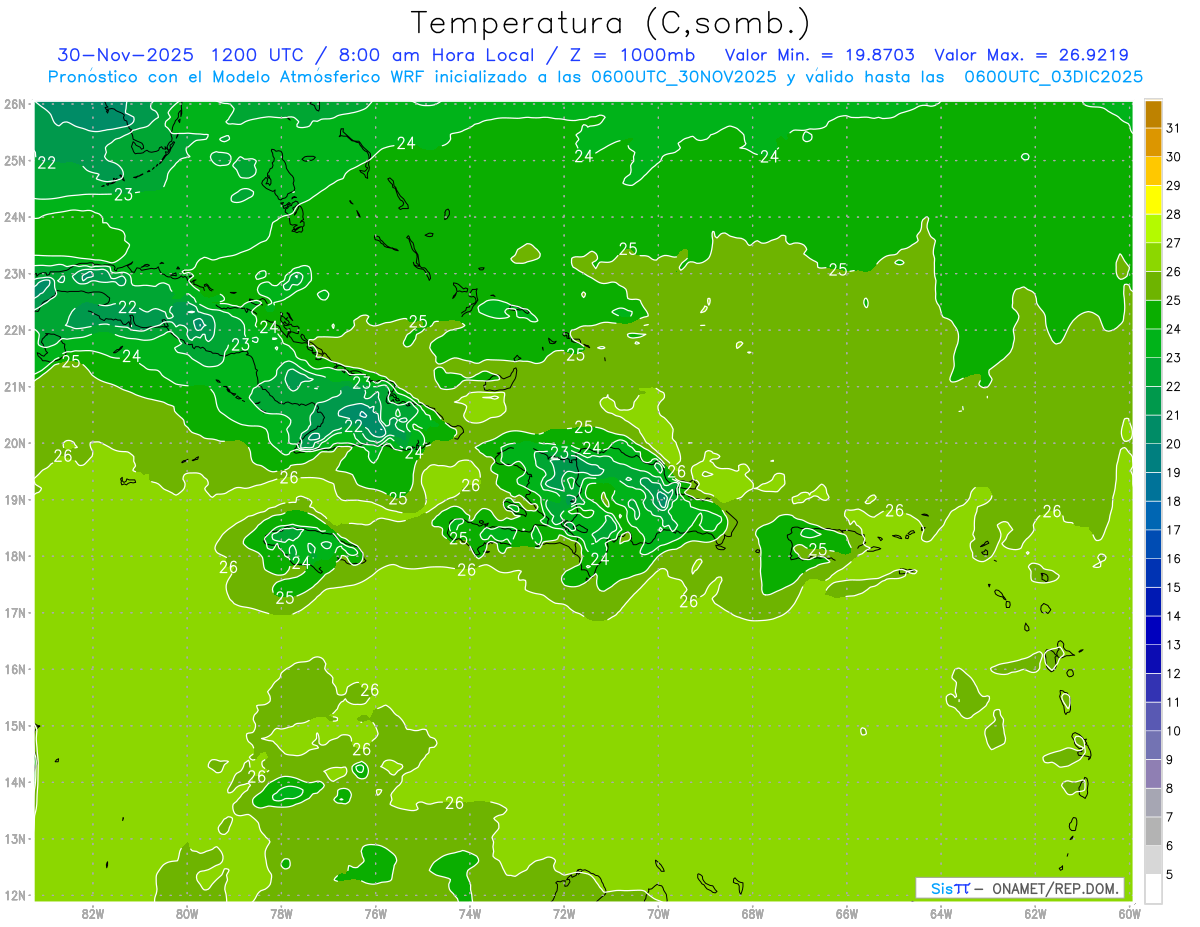Click the 'Valor Max. = 26.9219' text
This screenshot has width=1200, height=927.
click(x=1031, y=55)
